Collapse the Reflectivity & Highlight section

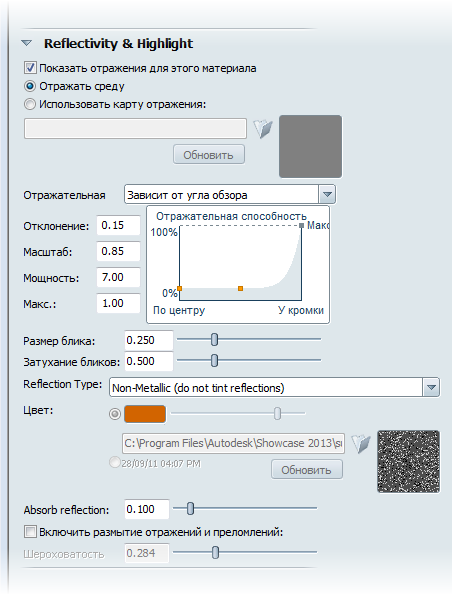(27, 43)
